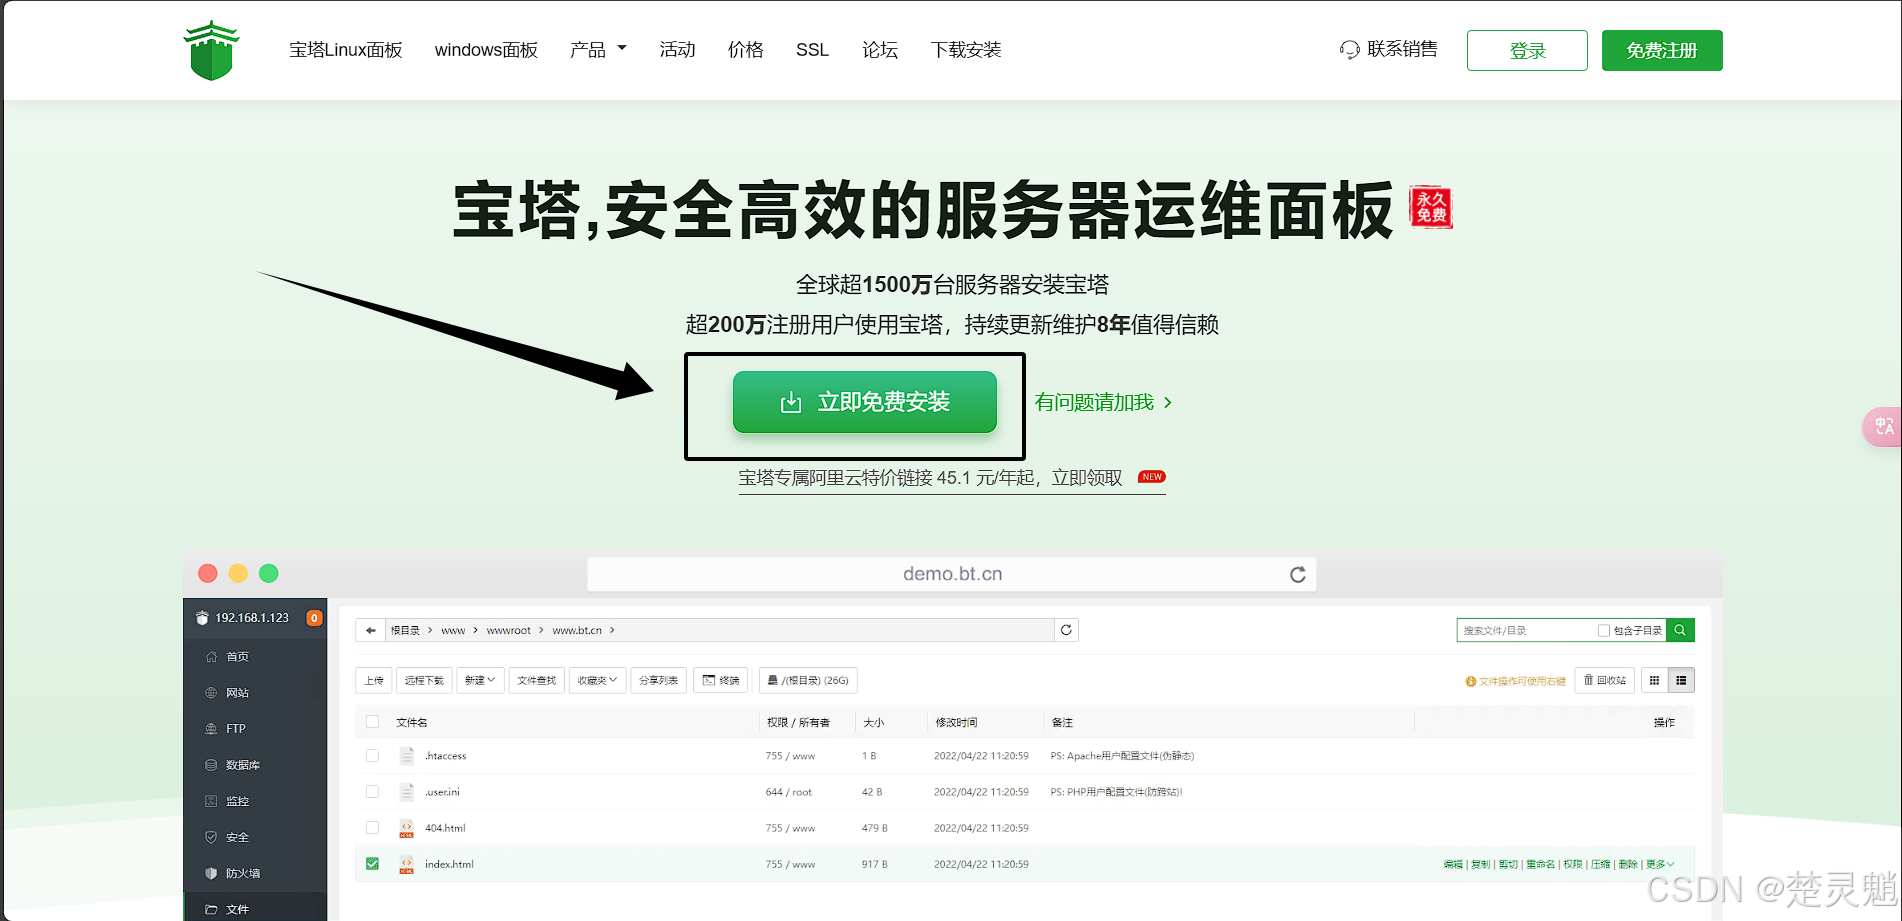The width and height of the screenshot is (1902, 921).
Task: Check the 404.html row checkbox
Action: (x=372, y=828)
